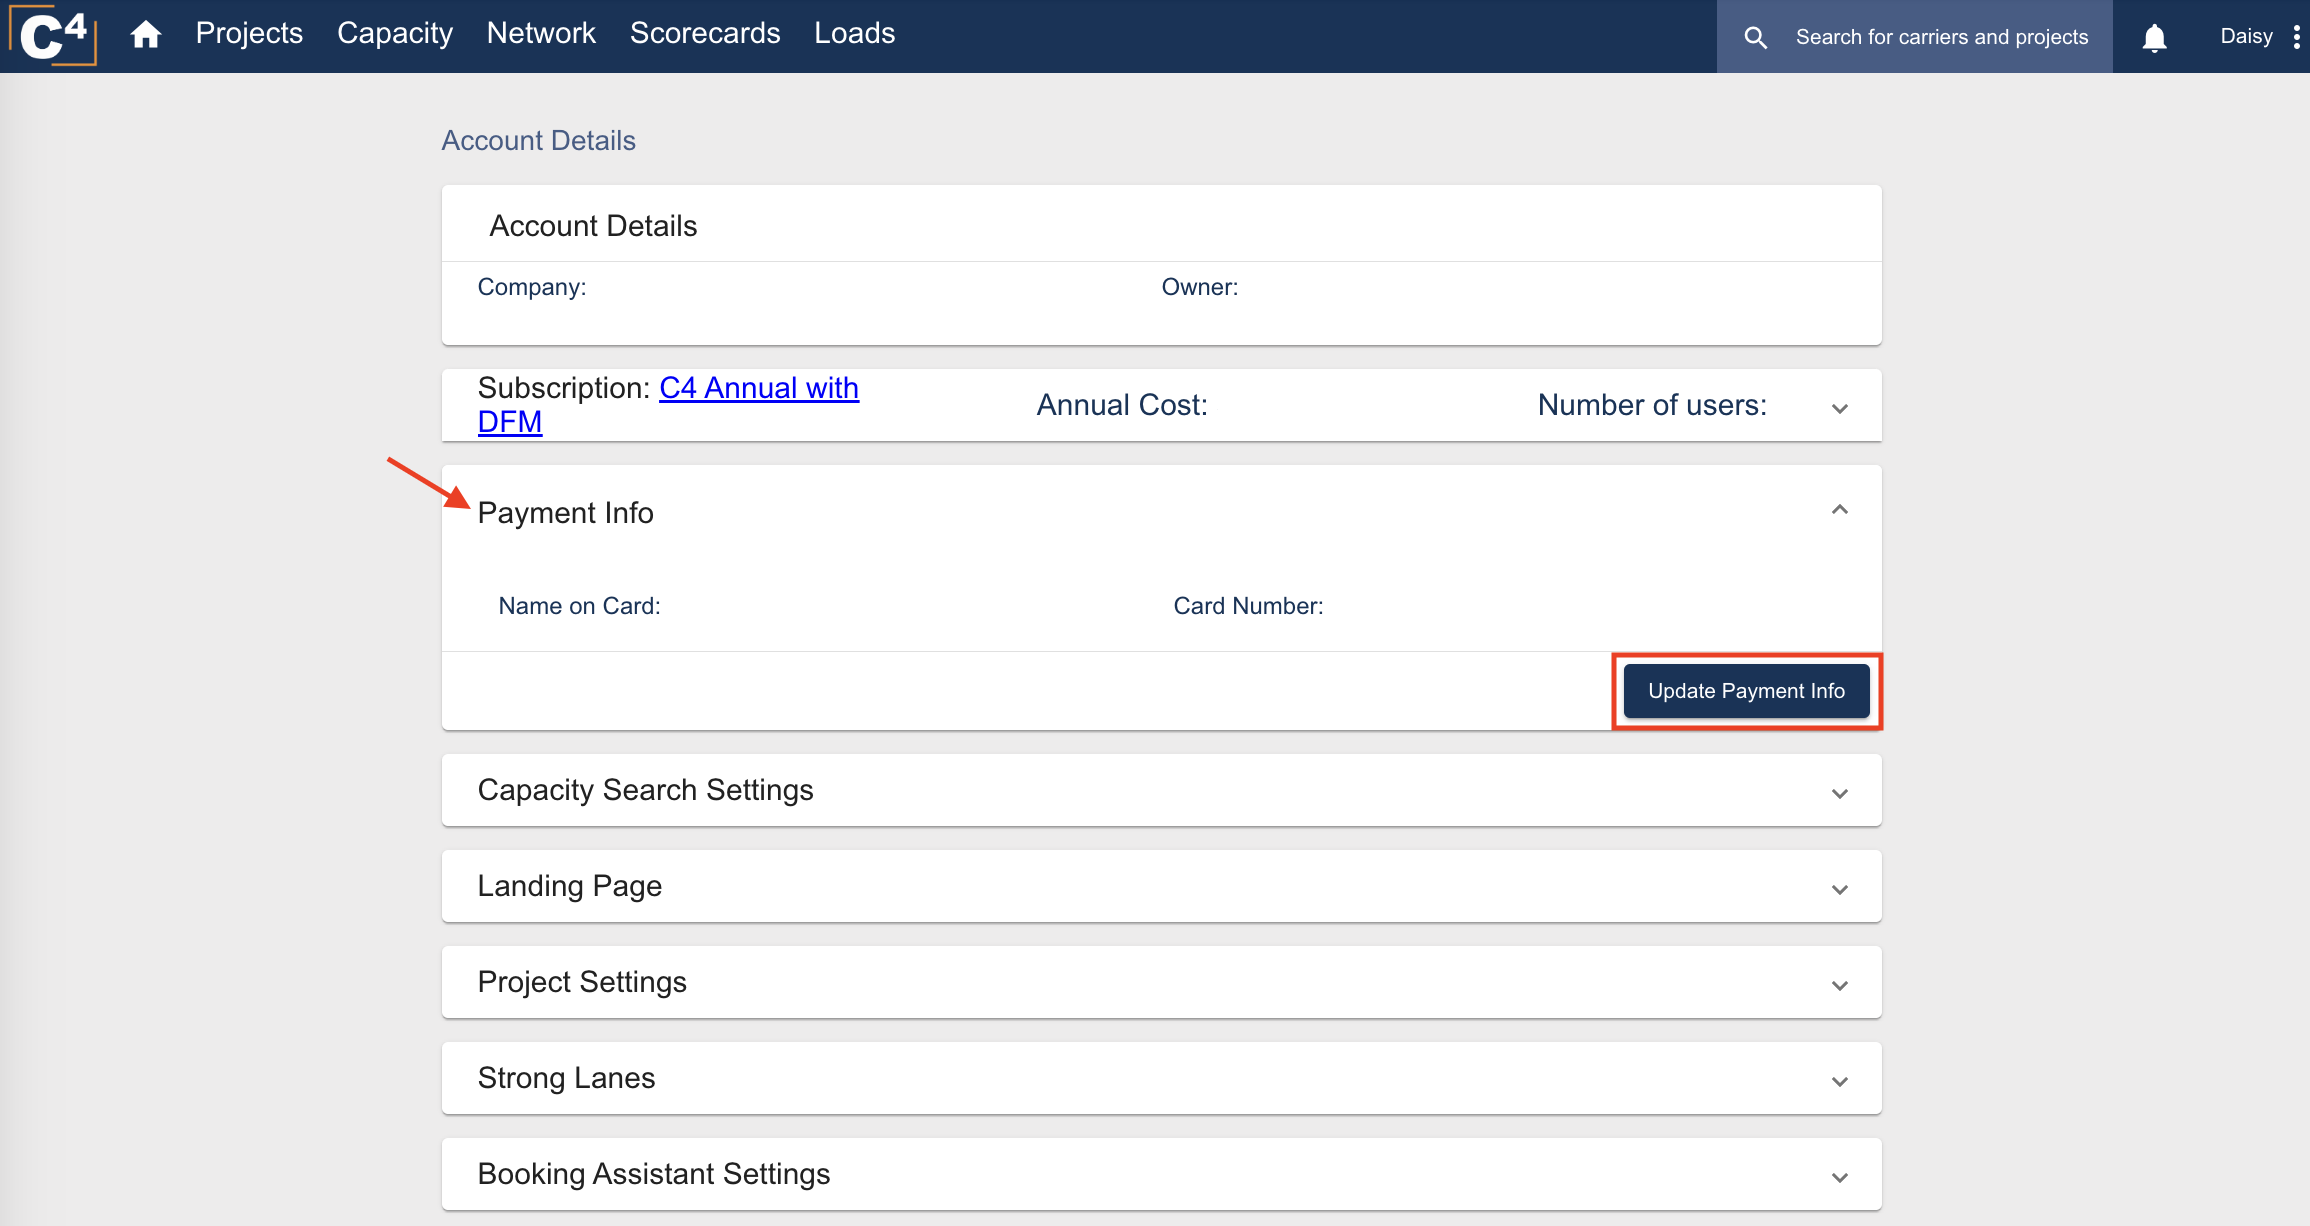Open the Loads menu
The height and width of the screenshot is (1226, 2310).
[855, 33]
